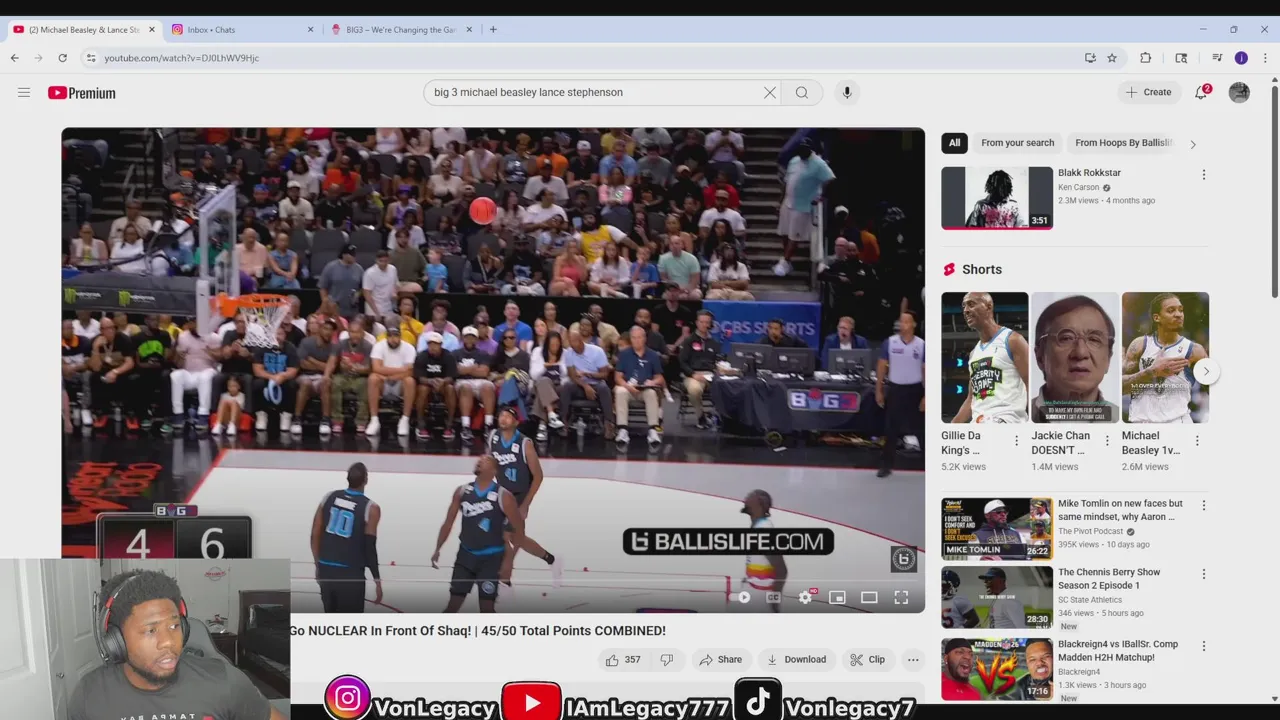Screen dimensions: 1280x720
Task: Open Blackreign4 vs IBallSr Madden video
Action: pyautogui.click(x=997, y=669)
